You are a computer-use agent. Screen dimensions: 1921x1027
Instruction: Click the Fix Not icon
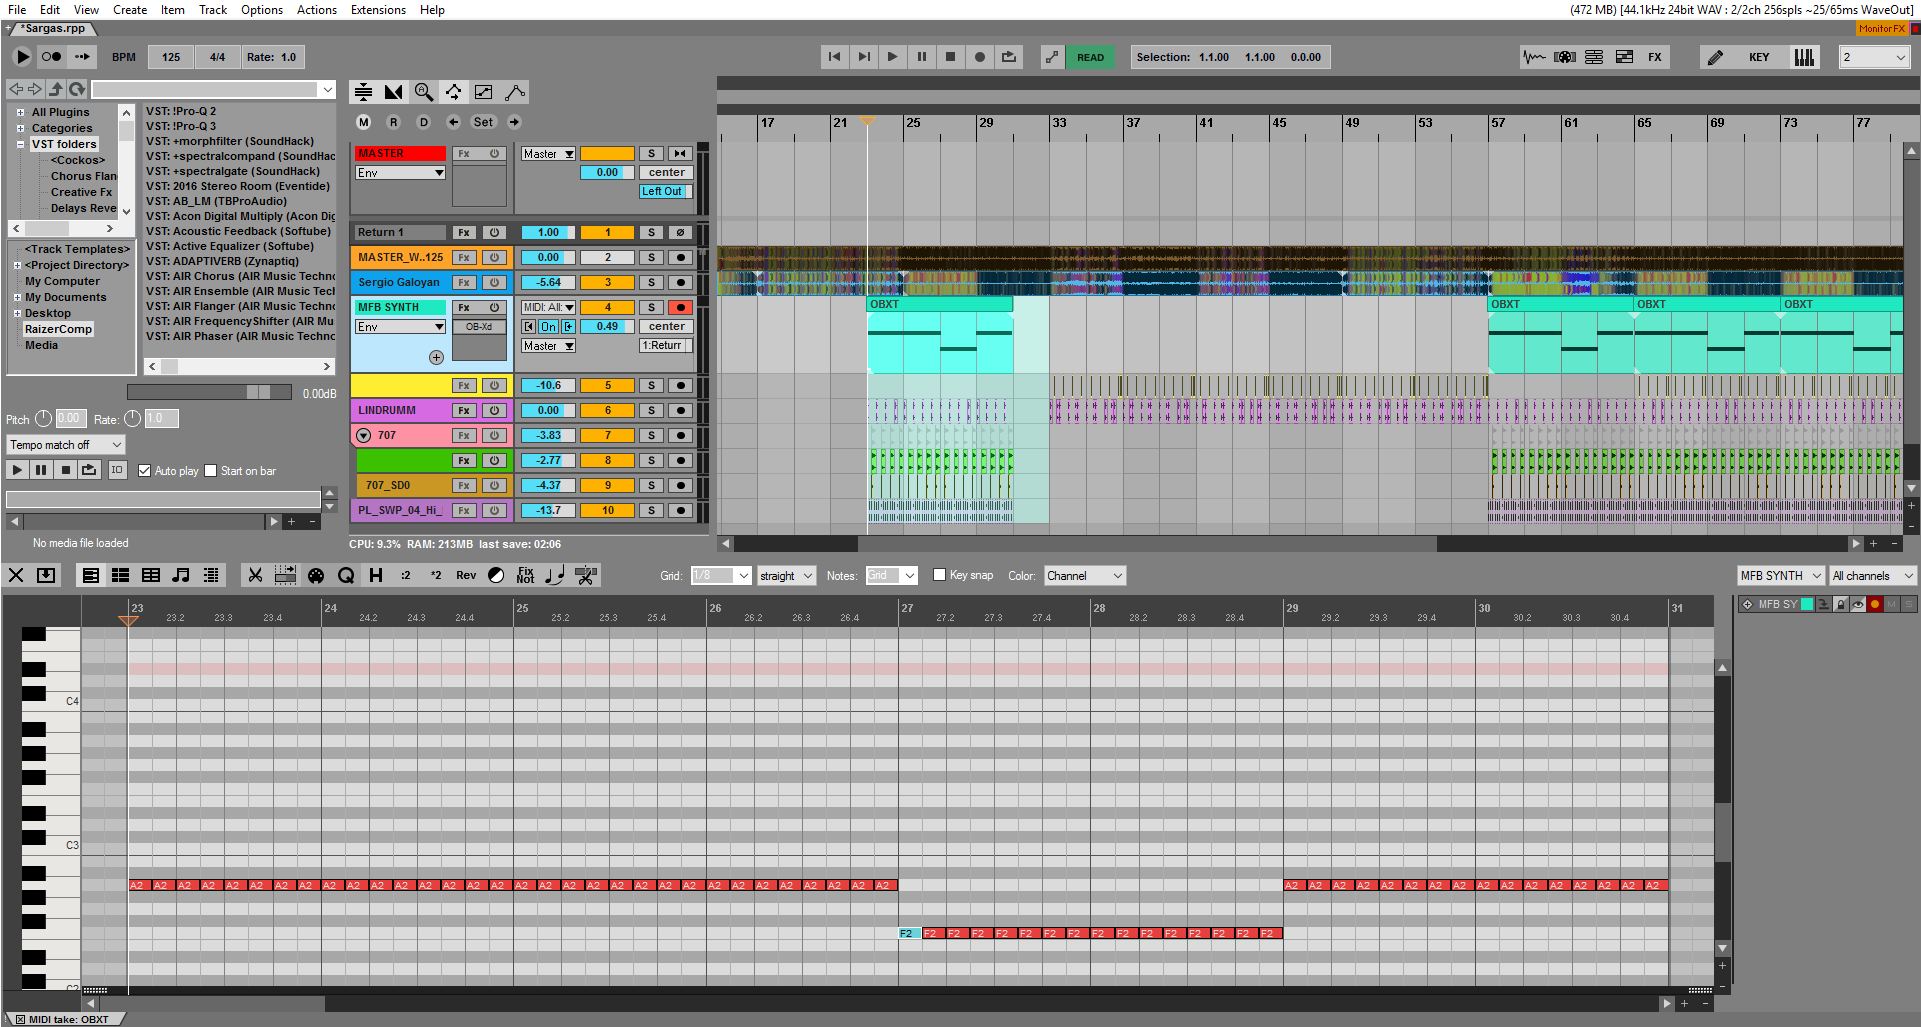[x=526, y=575]
